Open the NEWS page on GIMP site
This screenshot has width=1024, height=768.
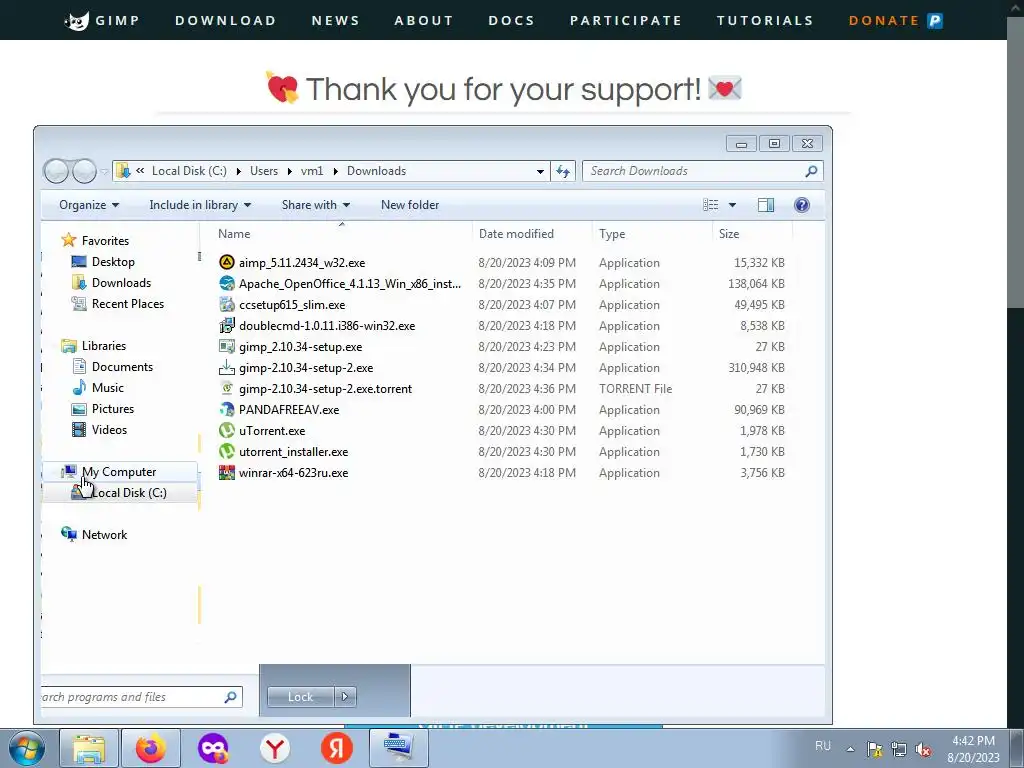[x=335, y=21]
